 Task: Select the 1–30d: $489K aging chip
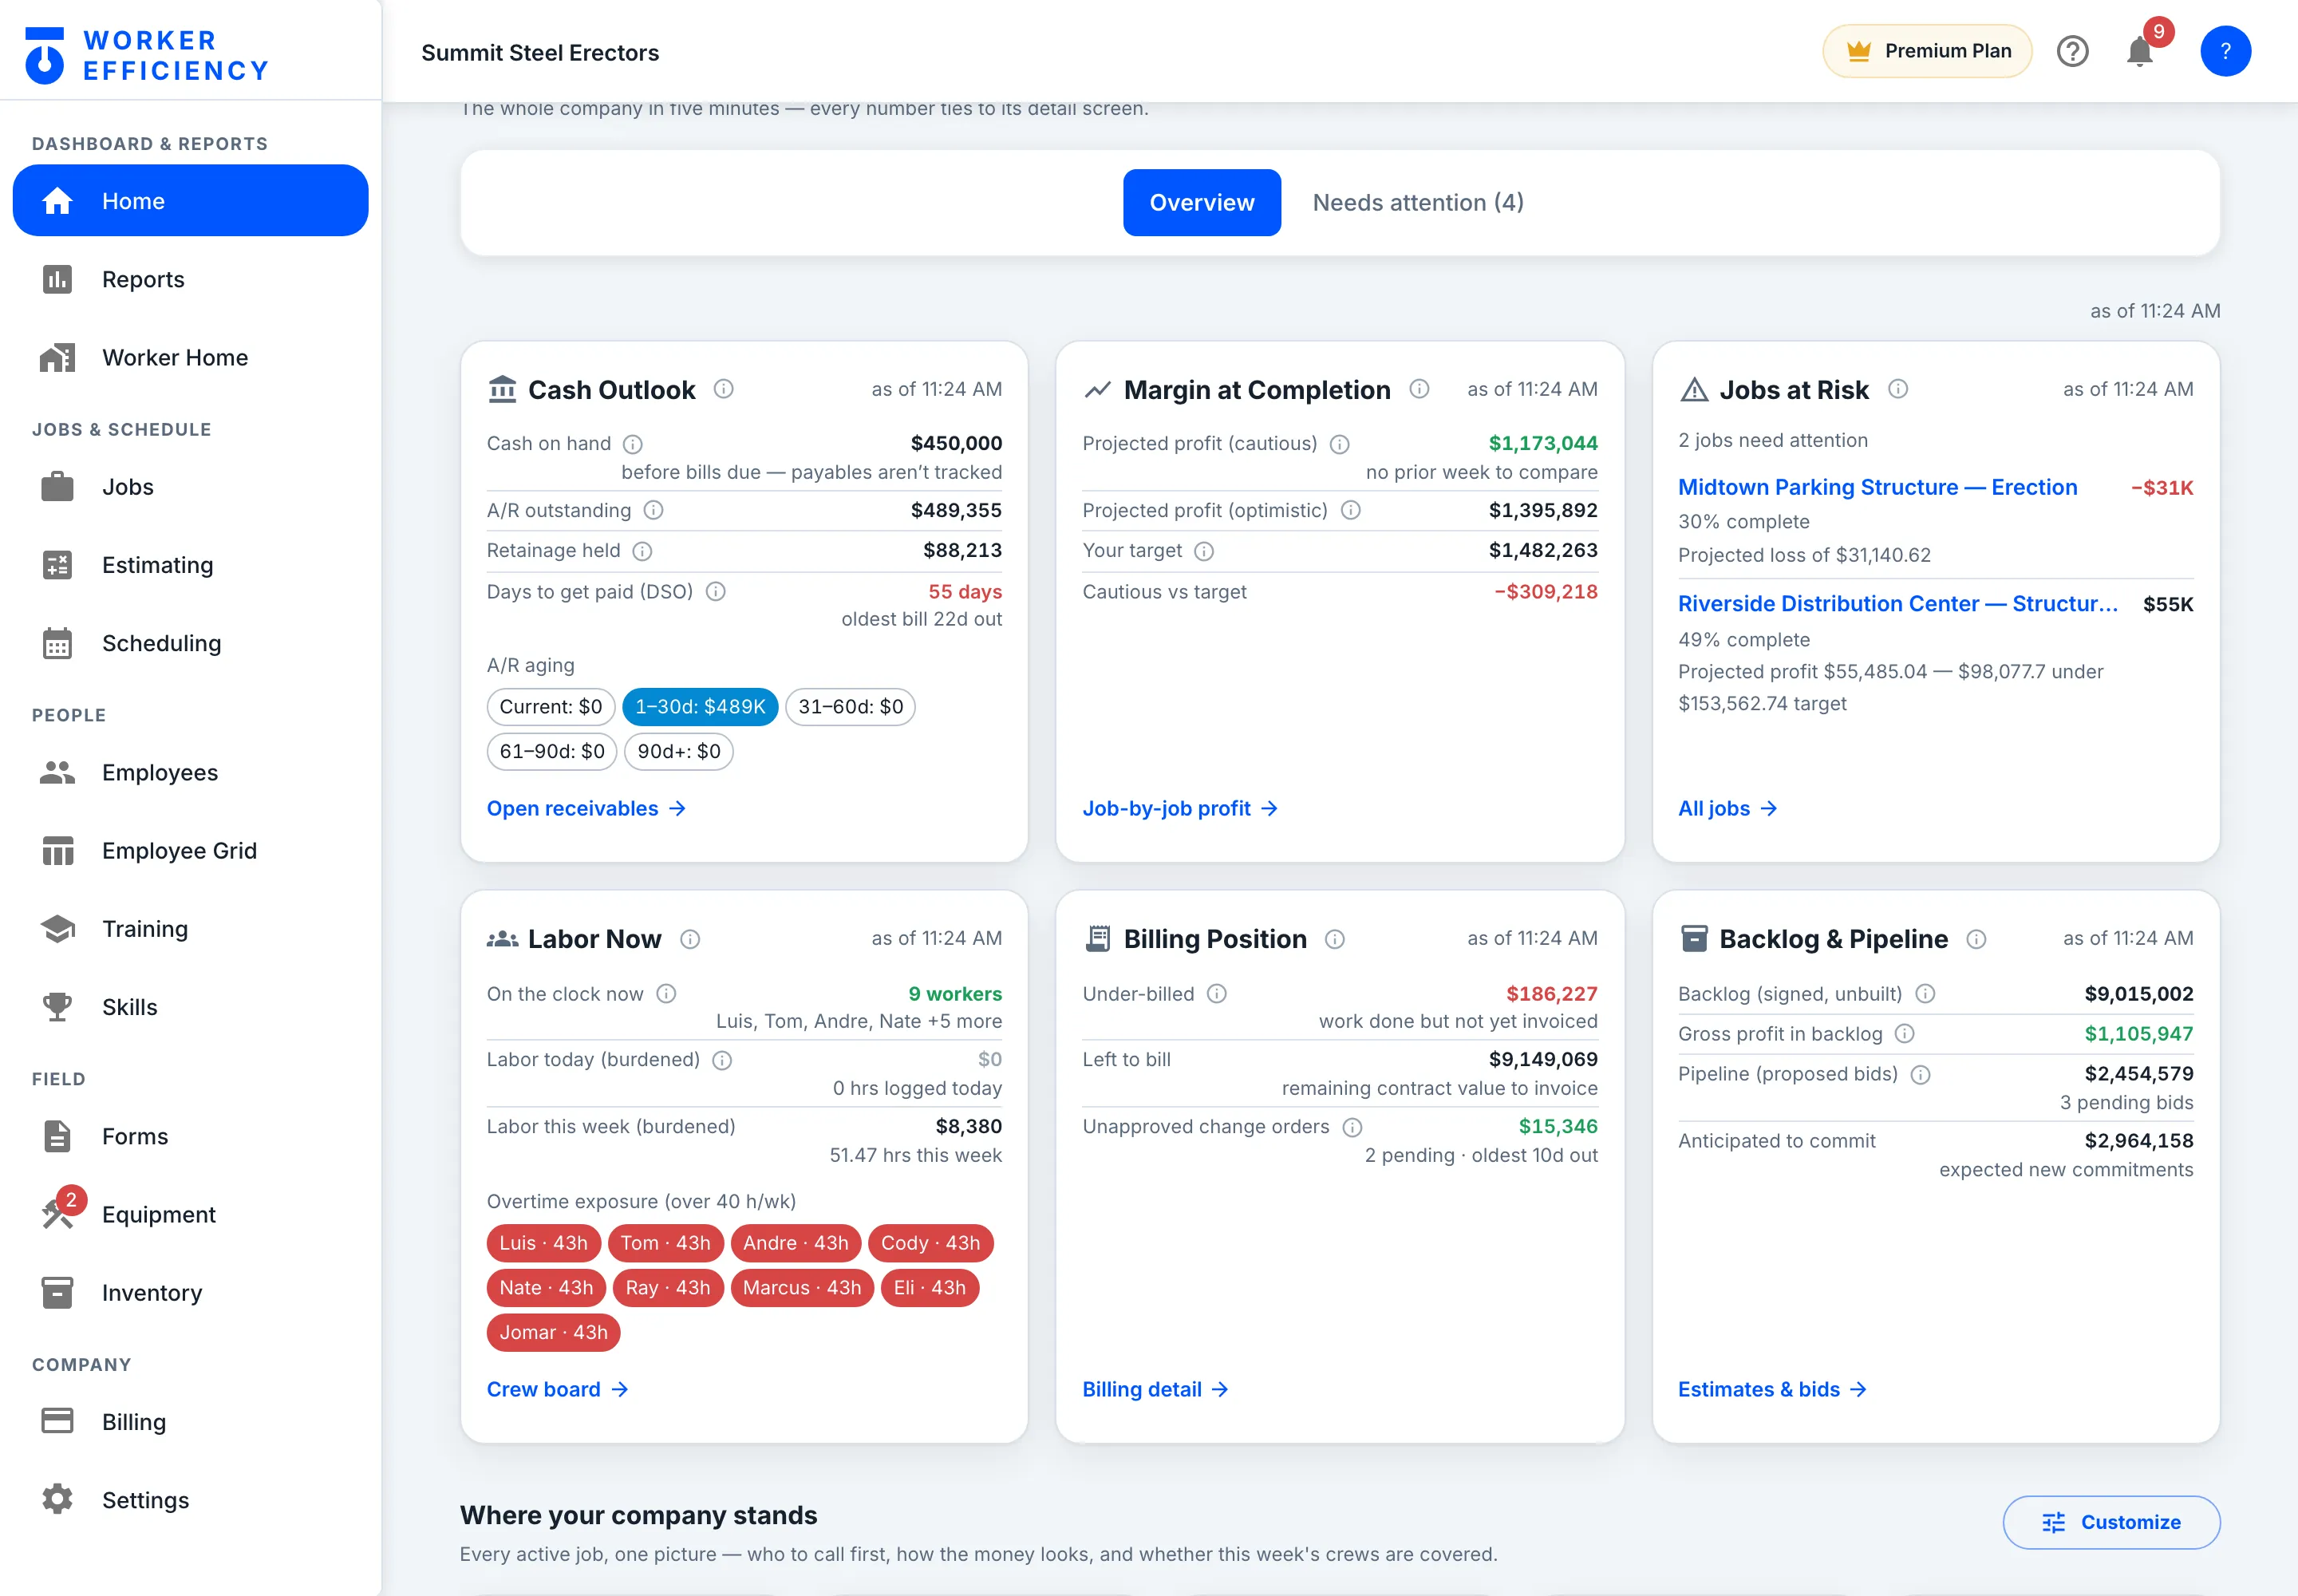click(700, 707)
